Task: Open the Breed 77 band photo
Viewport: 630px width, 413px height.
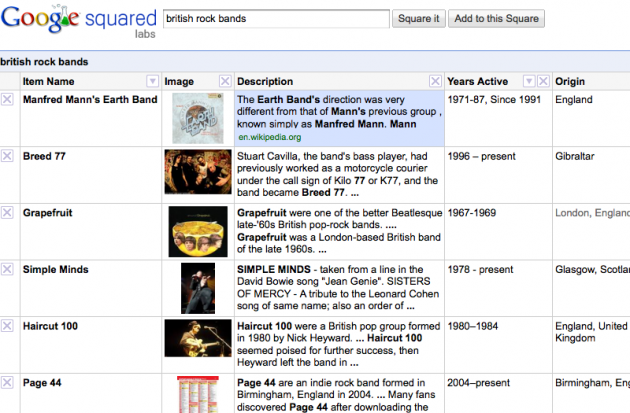Action: click(x=198, y=172)
